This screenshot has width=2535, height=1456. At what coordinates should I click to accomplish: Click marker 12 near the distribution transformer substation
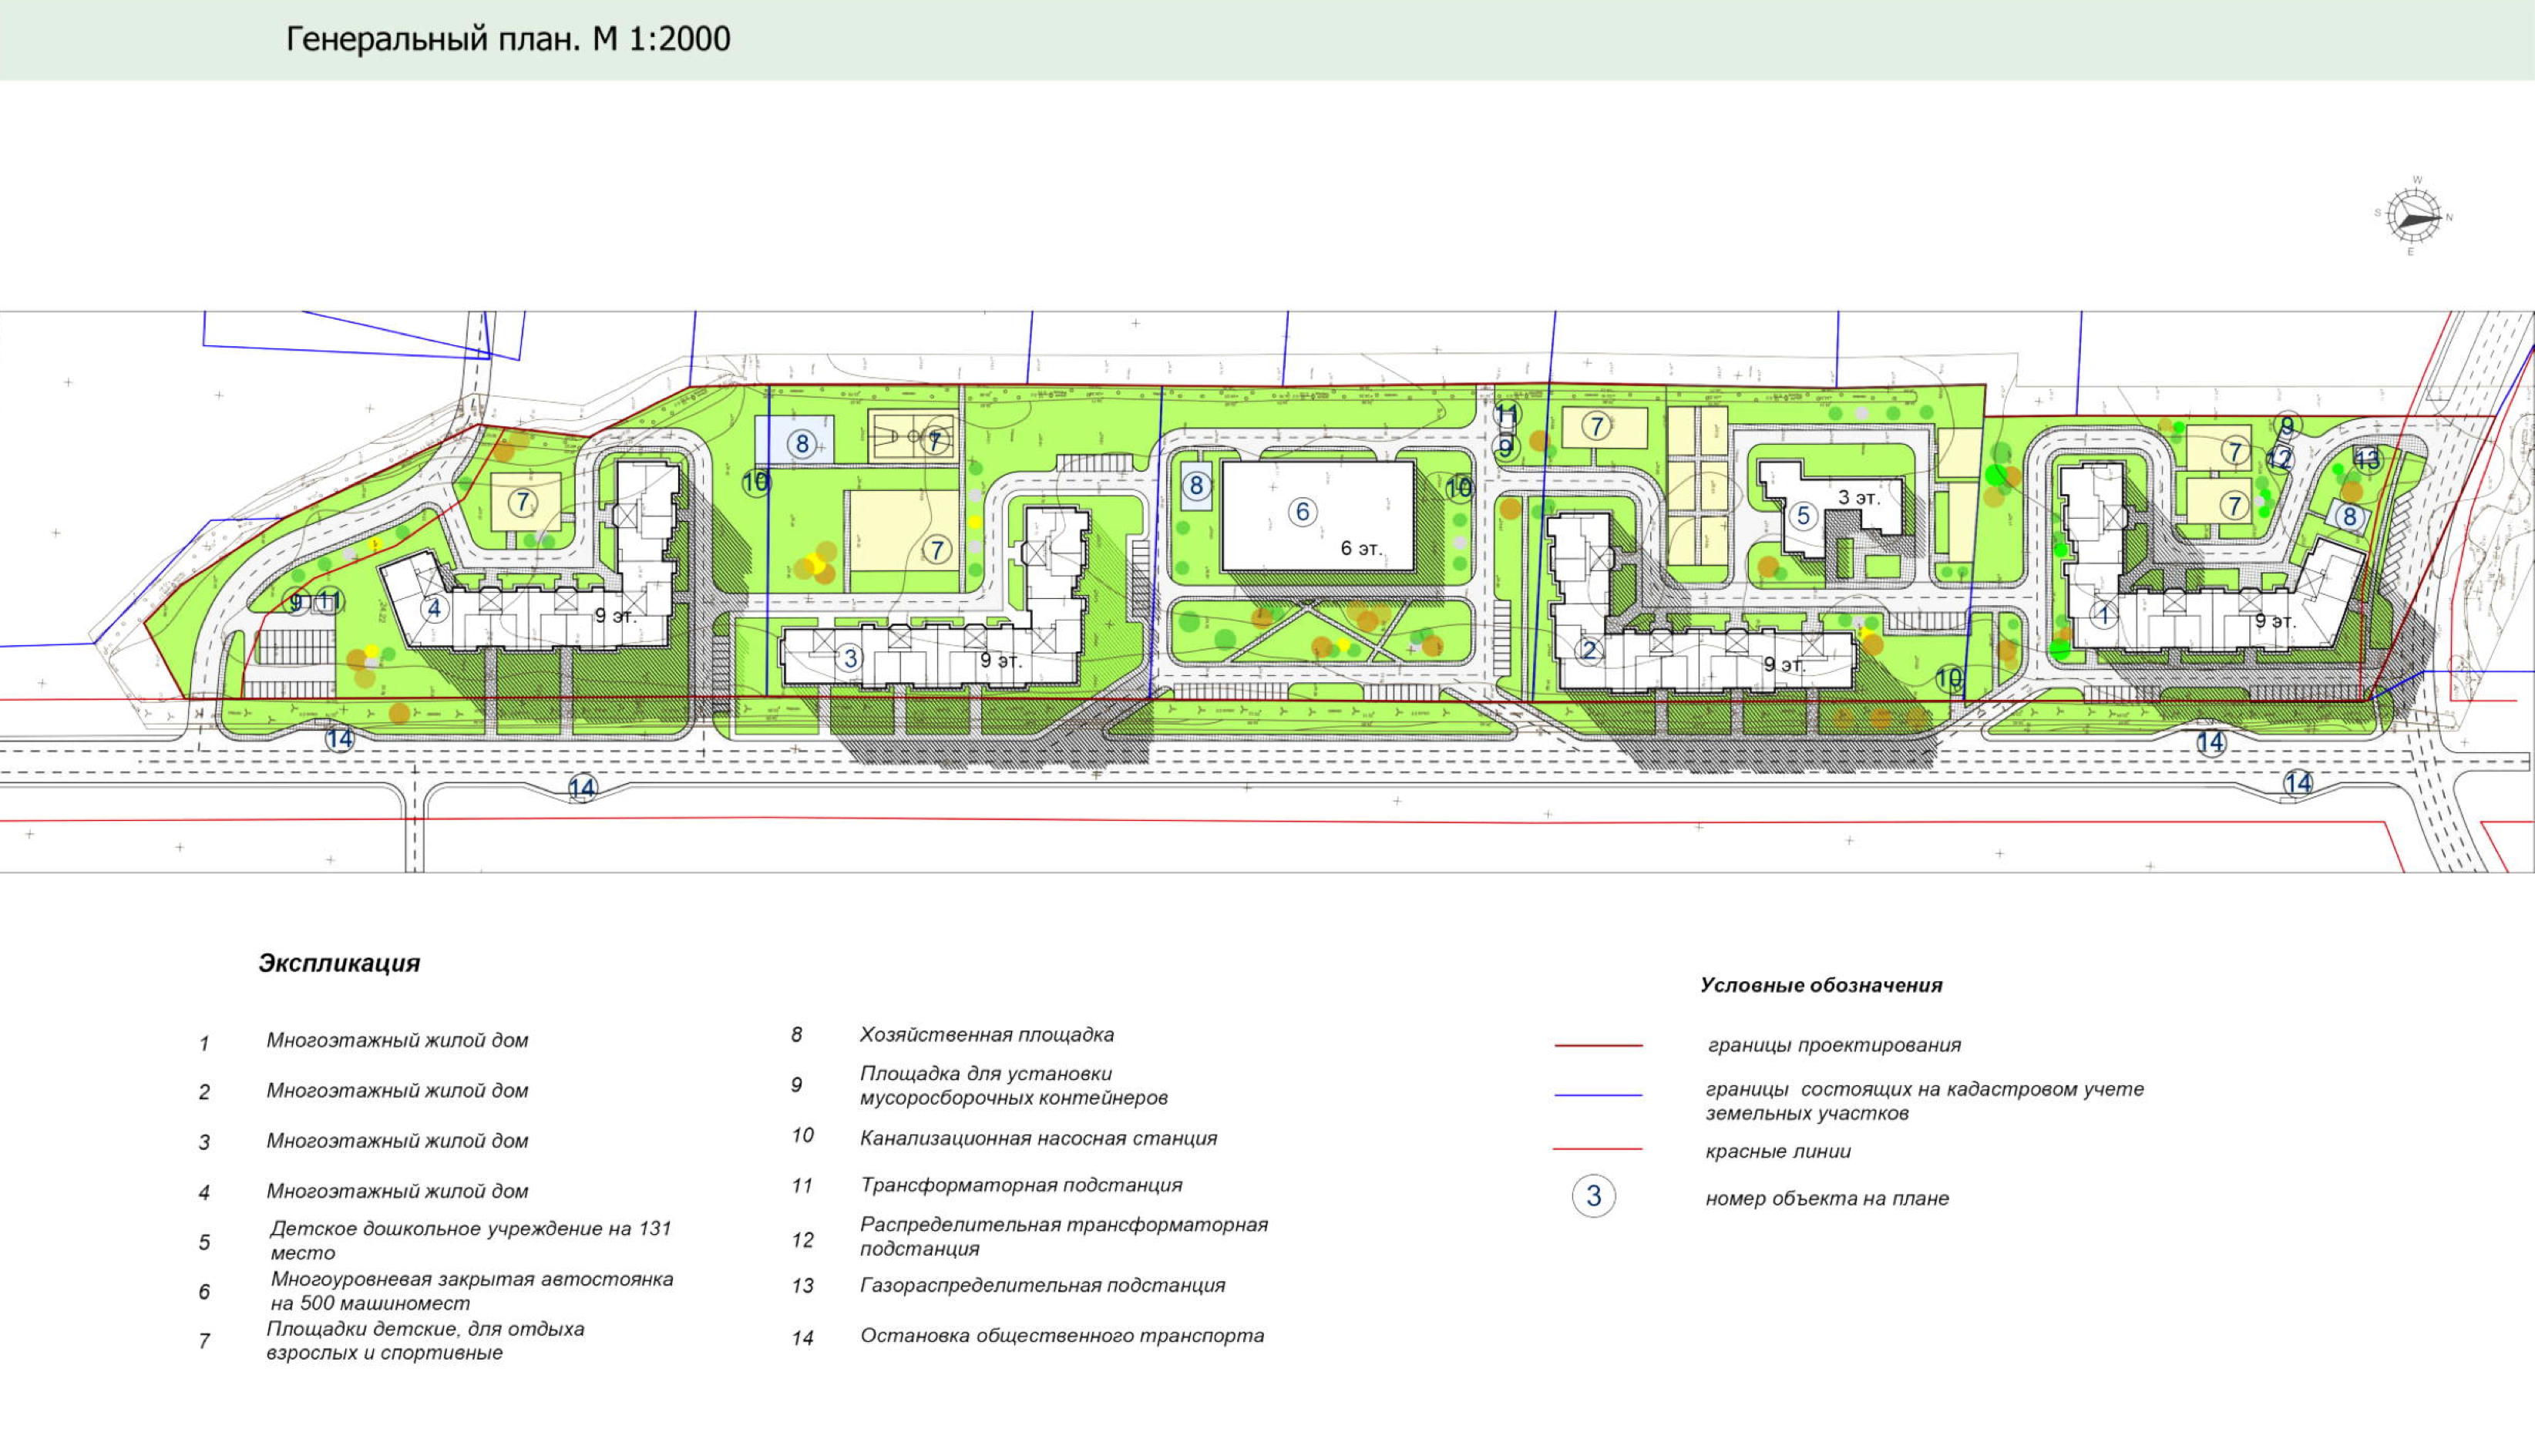point(2279,460)
